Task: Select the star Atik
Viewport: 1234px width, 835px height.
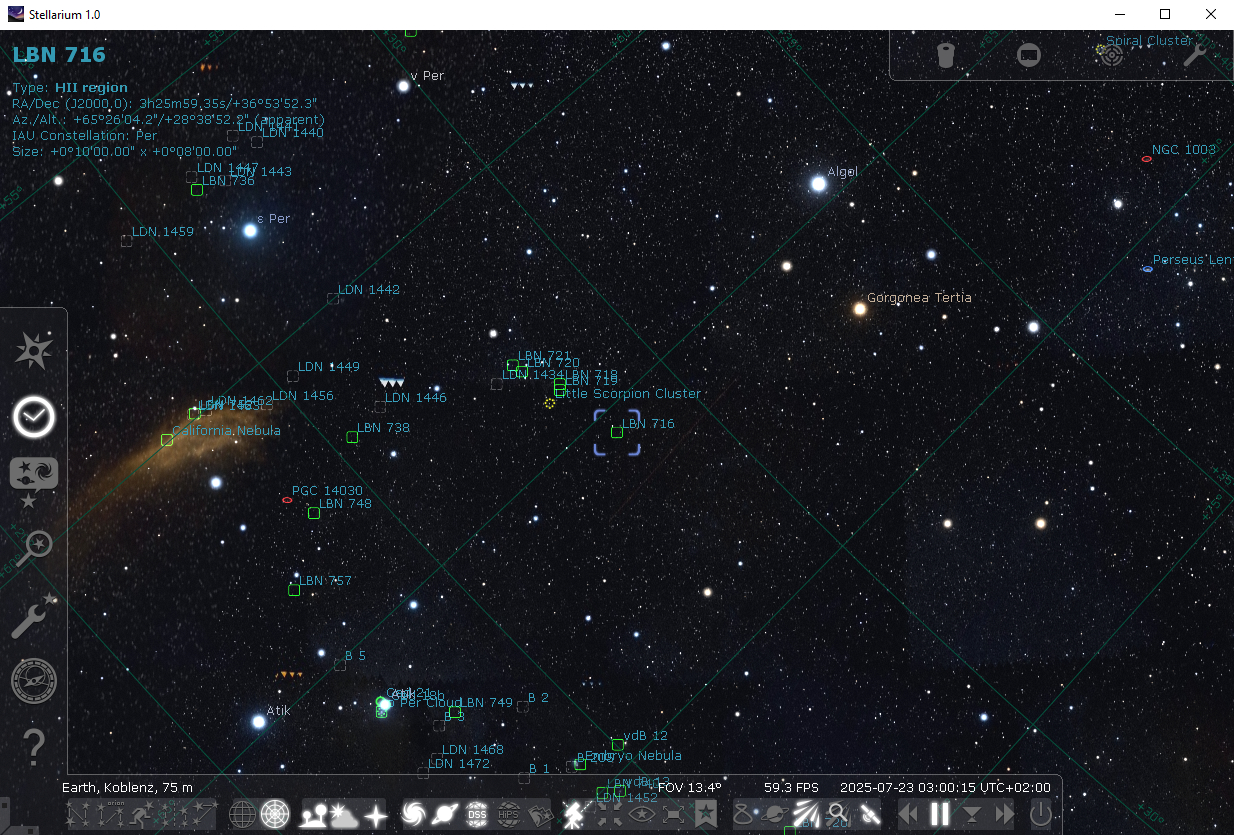Action: point(259,721)
